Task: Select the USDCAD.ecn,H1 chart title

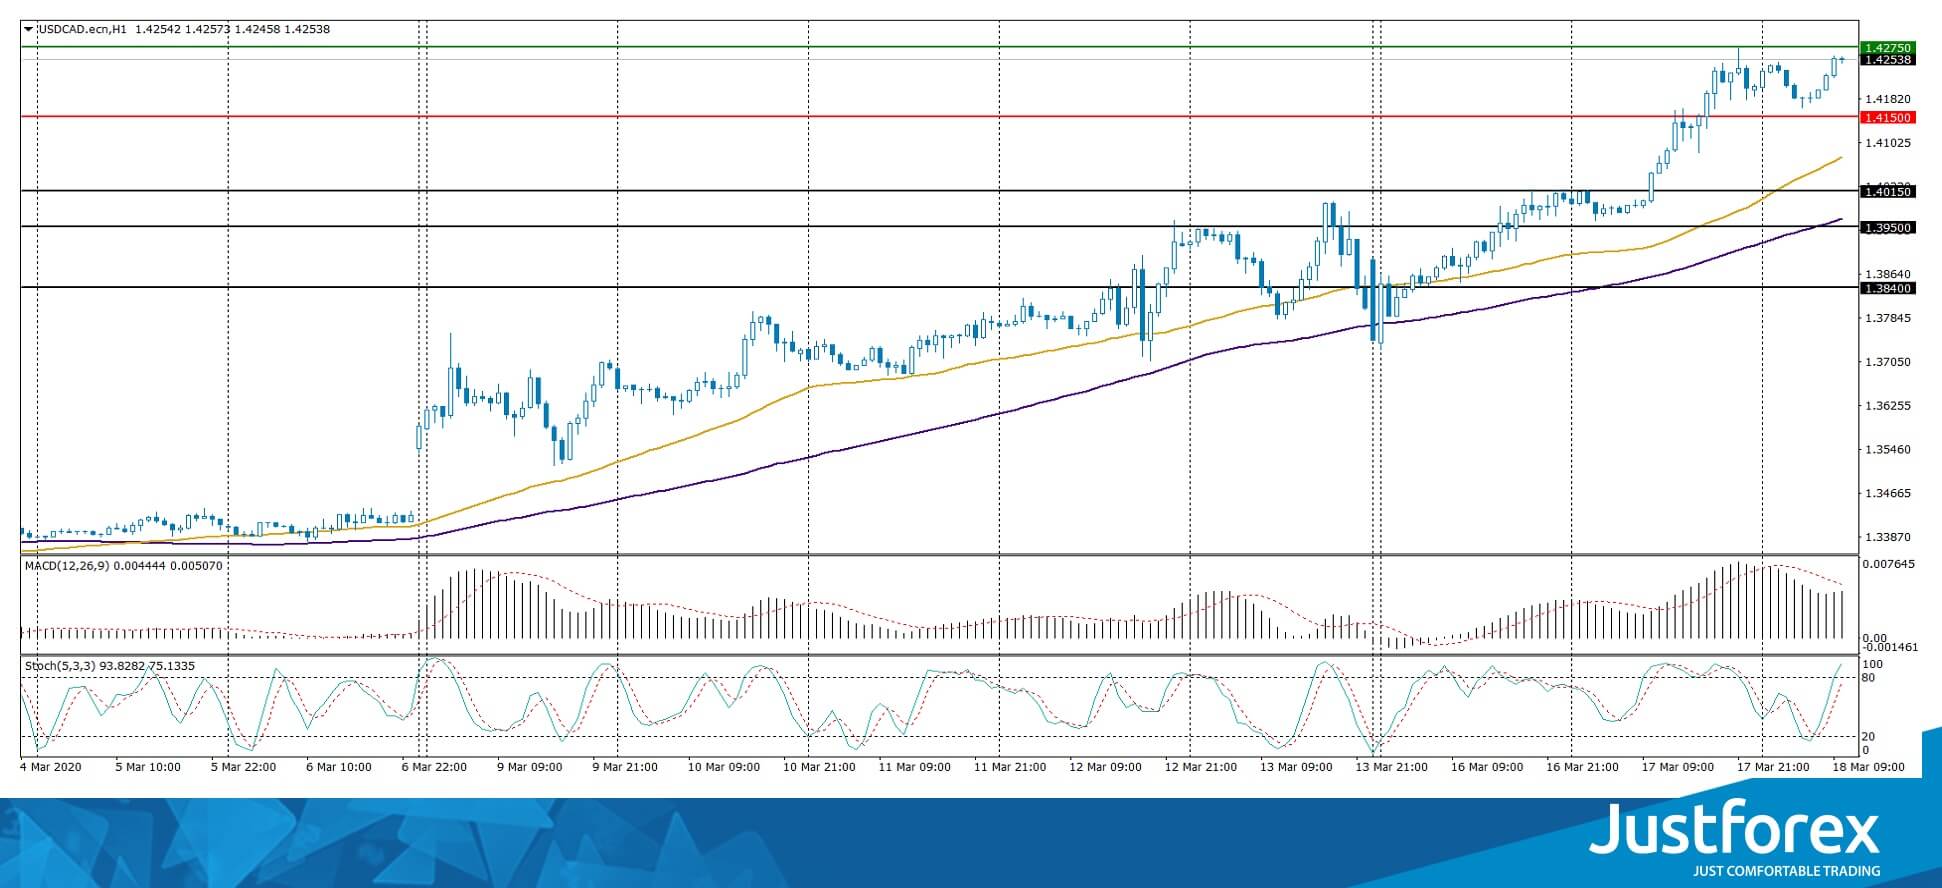Action: click(x=82, y=30)
